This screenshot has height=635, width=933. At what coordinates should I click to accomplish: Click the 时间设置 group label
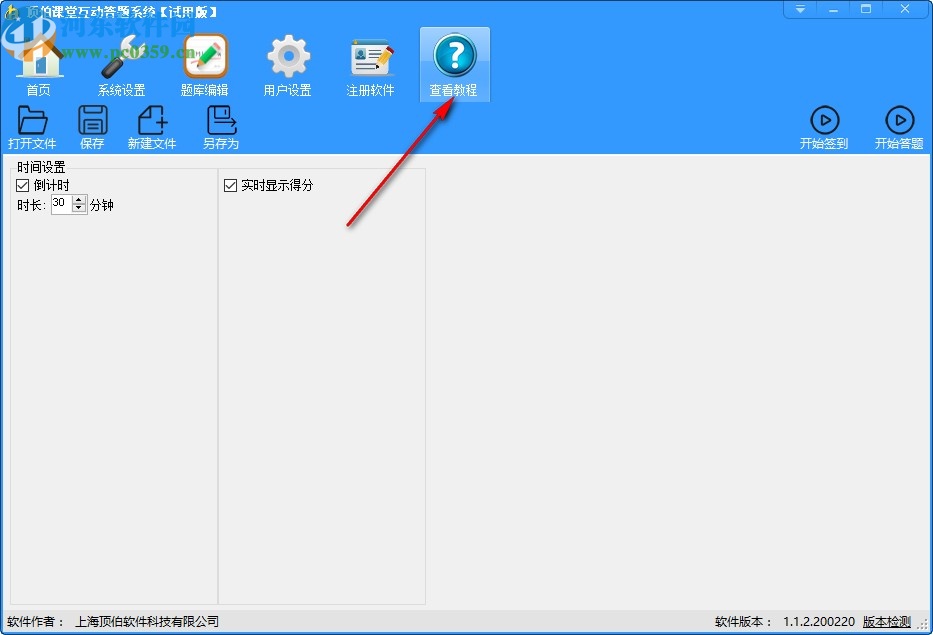(41, 167)
